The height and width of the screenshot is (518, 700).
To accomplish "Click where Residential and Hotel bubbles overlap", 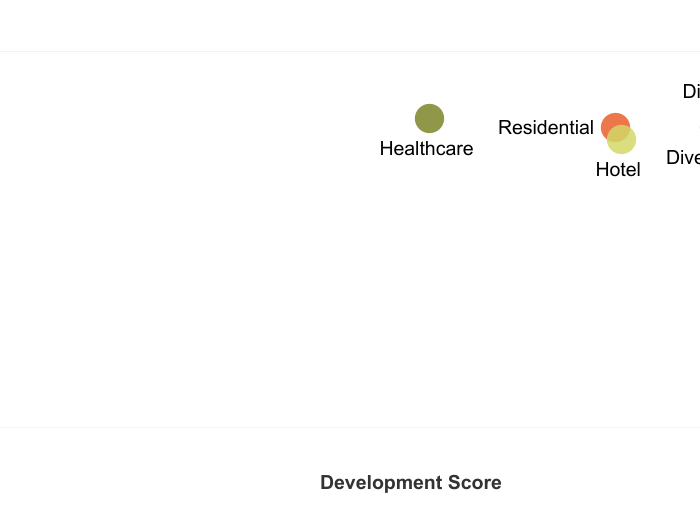I will (x=618, y=134).
